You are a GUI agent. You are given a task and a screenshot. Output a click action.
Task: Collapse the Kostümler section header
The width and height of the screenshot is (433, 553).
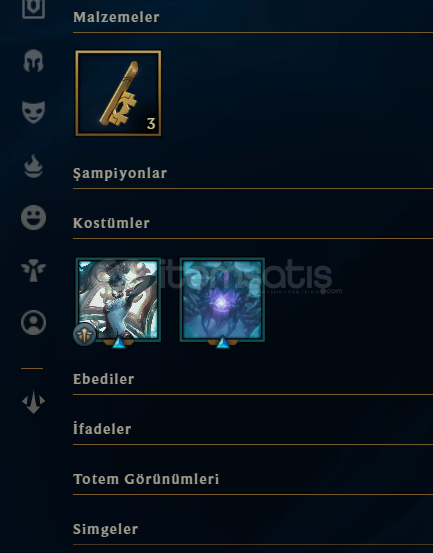pos(111,223)
